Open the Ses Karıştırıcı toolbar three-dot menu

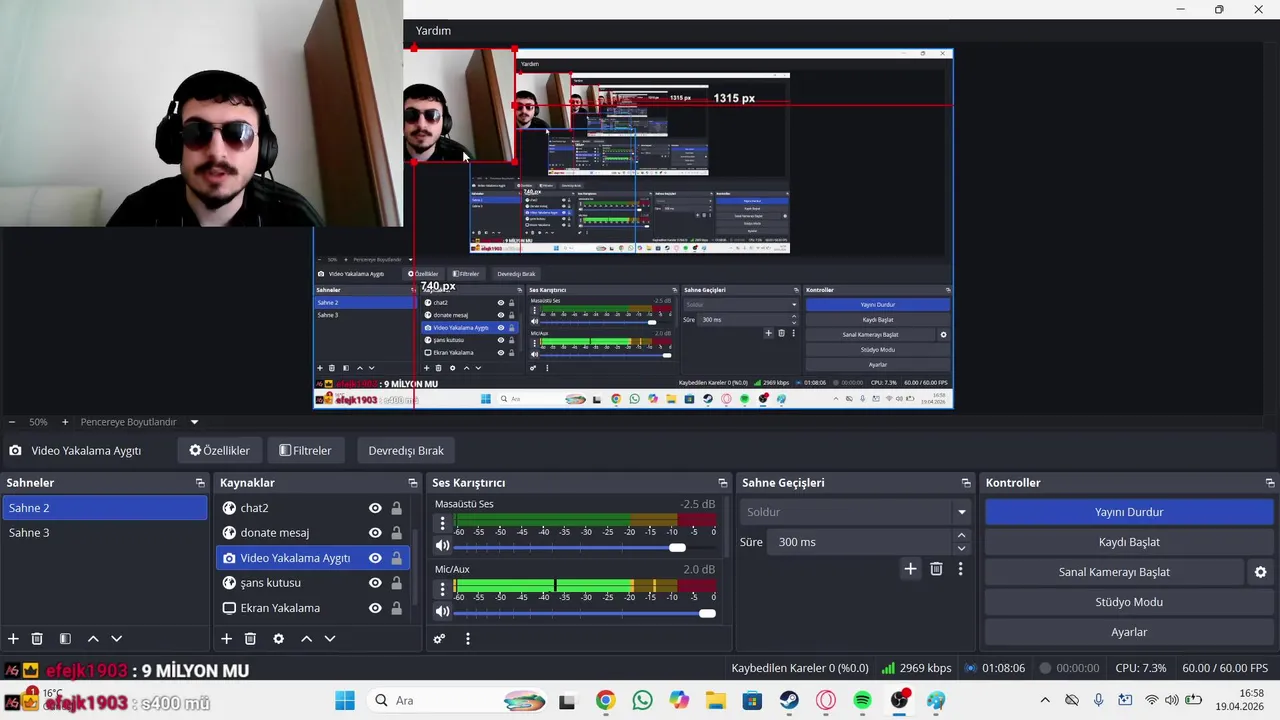click(467, 639)
